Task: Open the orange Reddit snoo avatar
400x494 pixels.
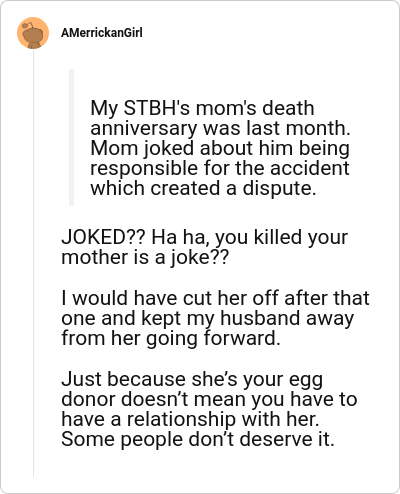Action: click(33, 33)
